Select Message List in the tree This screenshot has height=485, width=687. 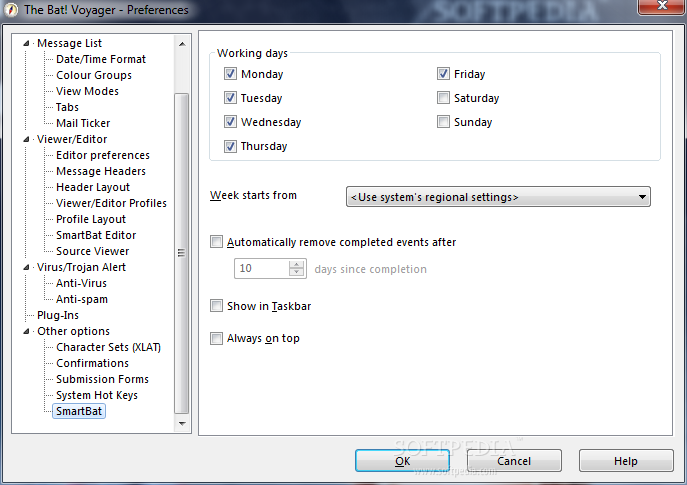[x=69, y=43]
